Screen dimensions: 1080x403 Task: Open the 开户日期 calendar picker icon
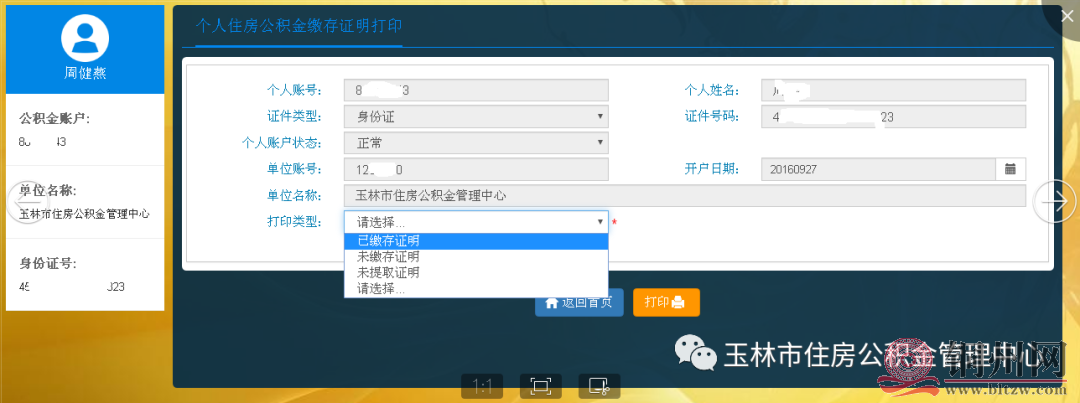tap(1010, 169)
